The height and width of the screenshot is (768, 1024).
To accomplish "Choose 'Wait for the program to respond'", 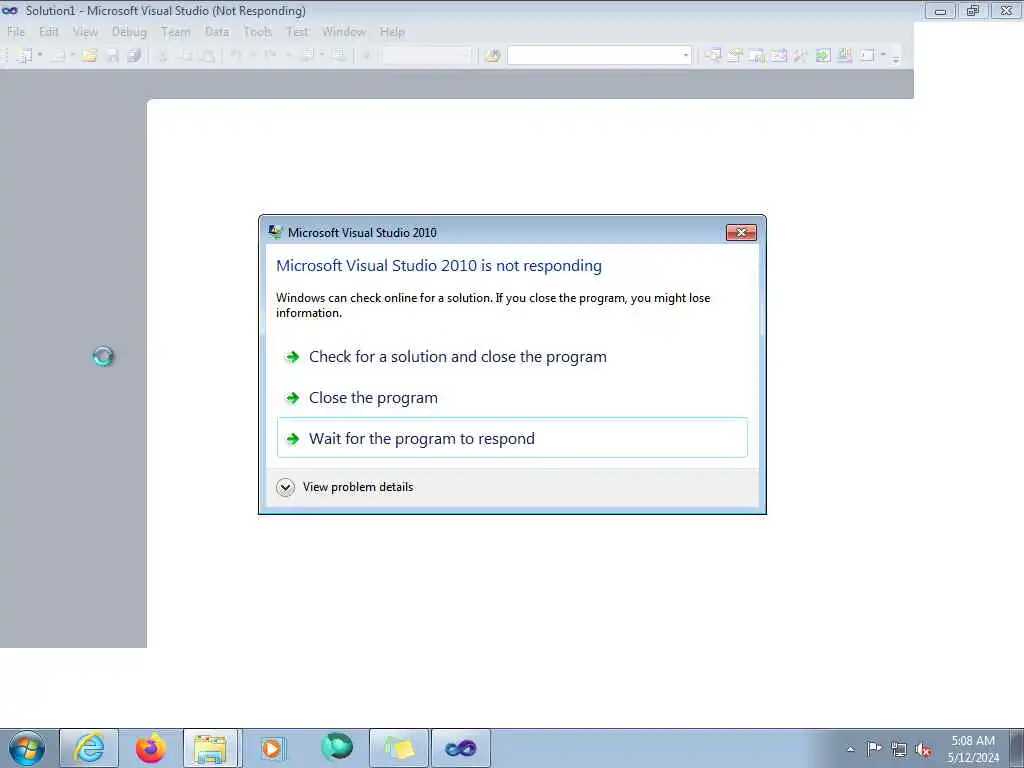I will point(512,438).
